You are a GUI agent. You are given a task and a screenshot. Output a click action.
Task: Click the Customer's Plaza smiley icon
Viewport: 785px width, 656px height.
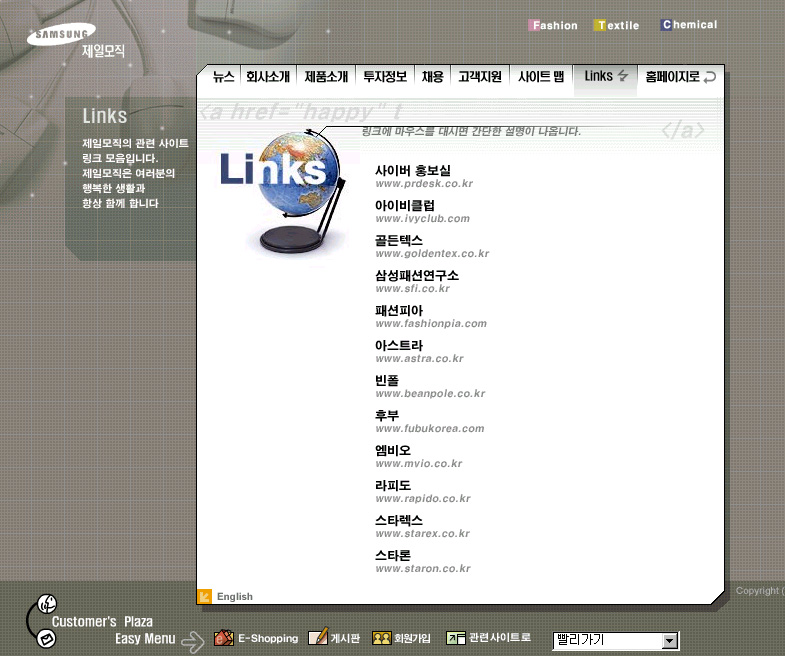48,604
